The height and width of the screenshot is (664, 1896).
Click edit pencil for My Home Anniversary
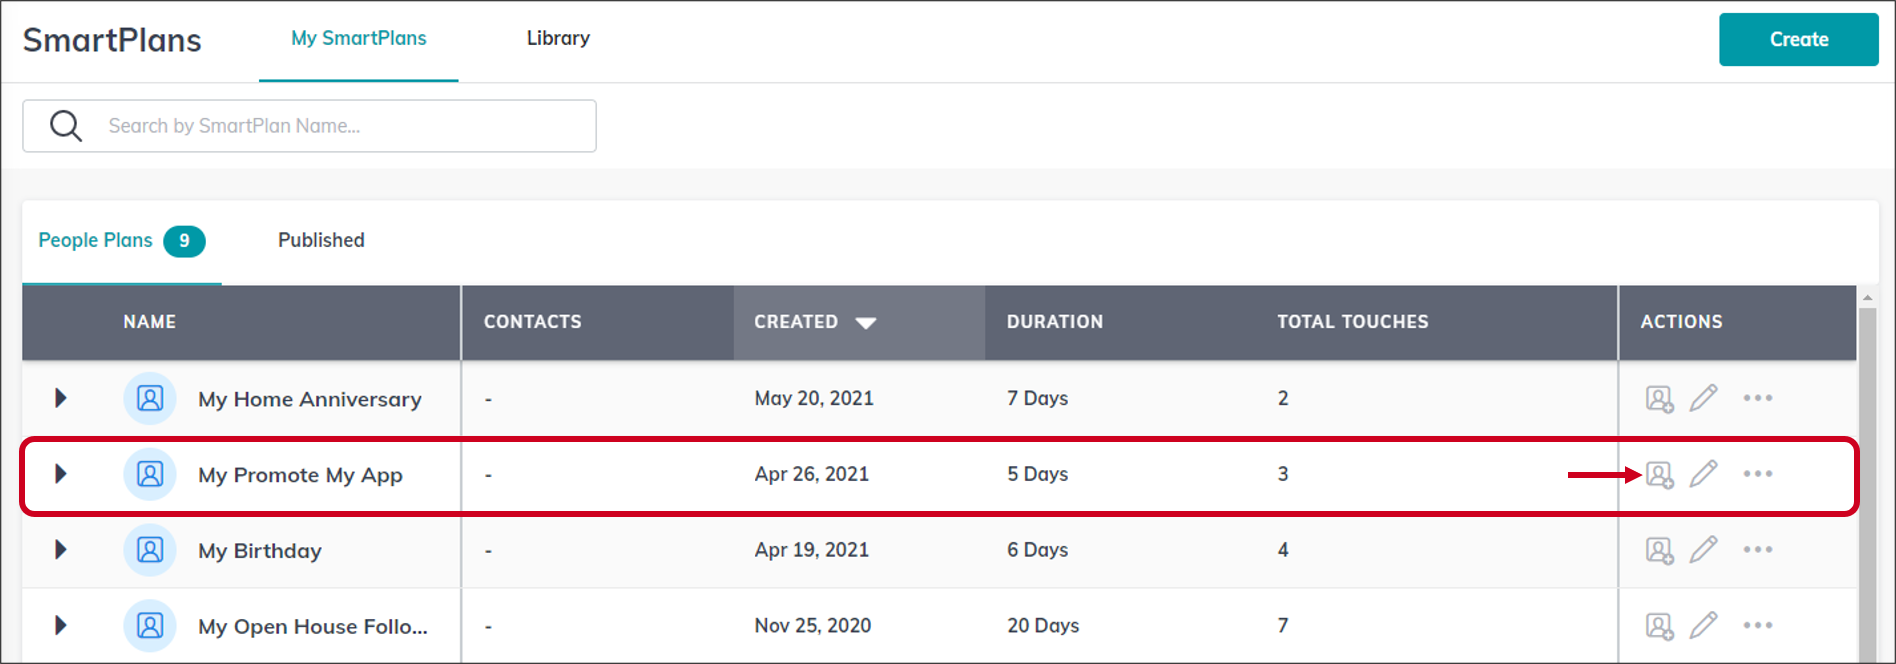[1704, 398]
